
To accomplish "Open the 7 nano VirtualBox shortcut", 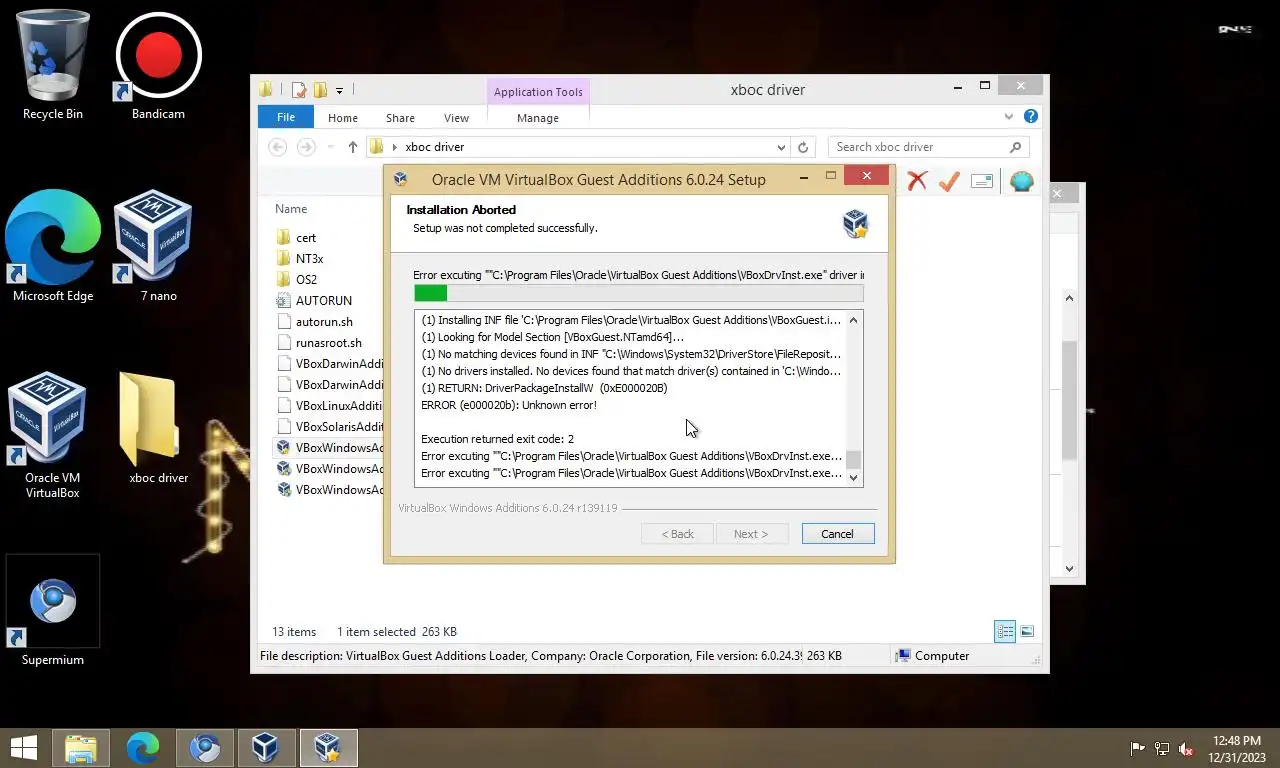I will coord(158,246).
